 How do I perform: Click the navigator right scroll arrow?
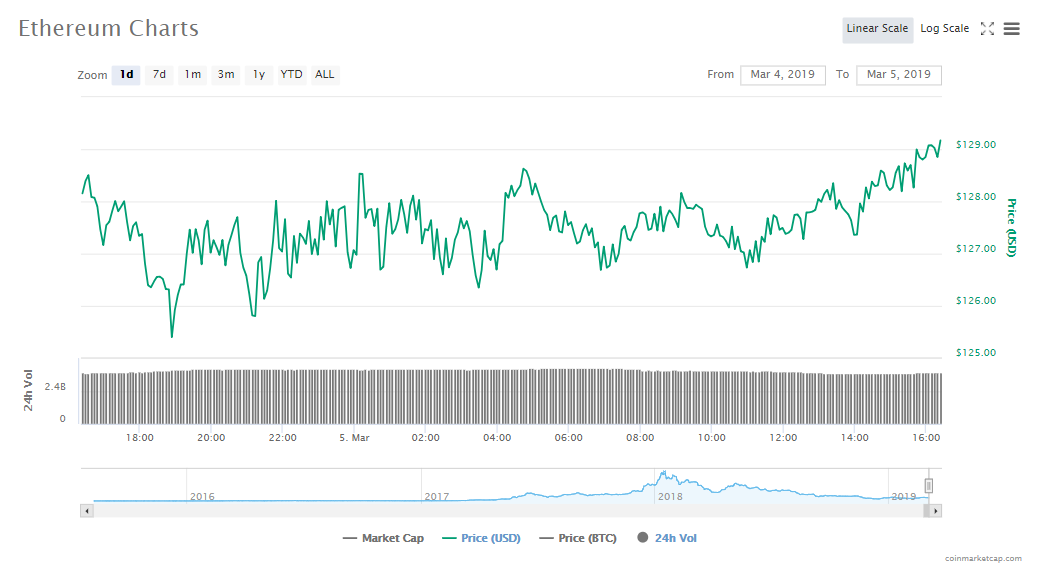[935, 511]
